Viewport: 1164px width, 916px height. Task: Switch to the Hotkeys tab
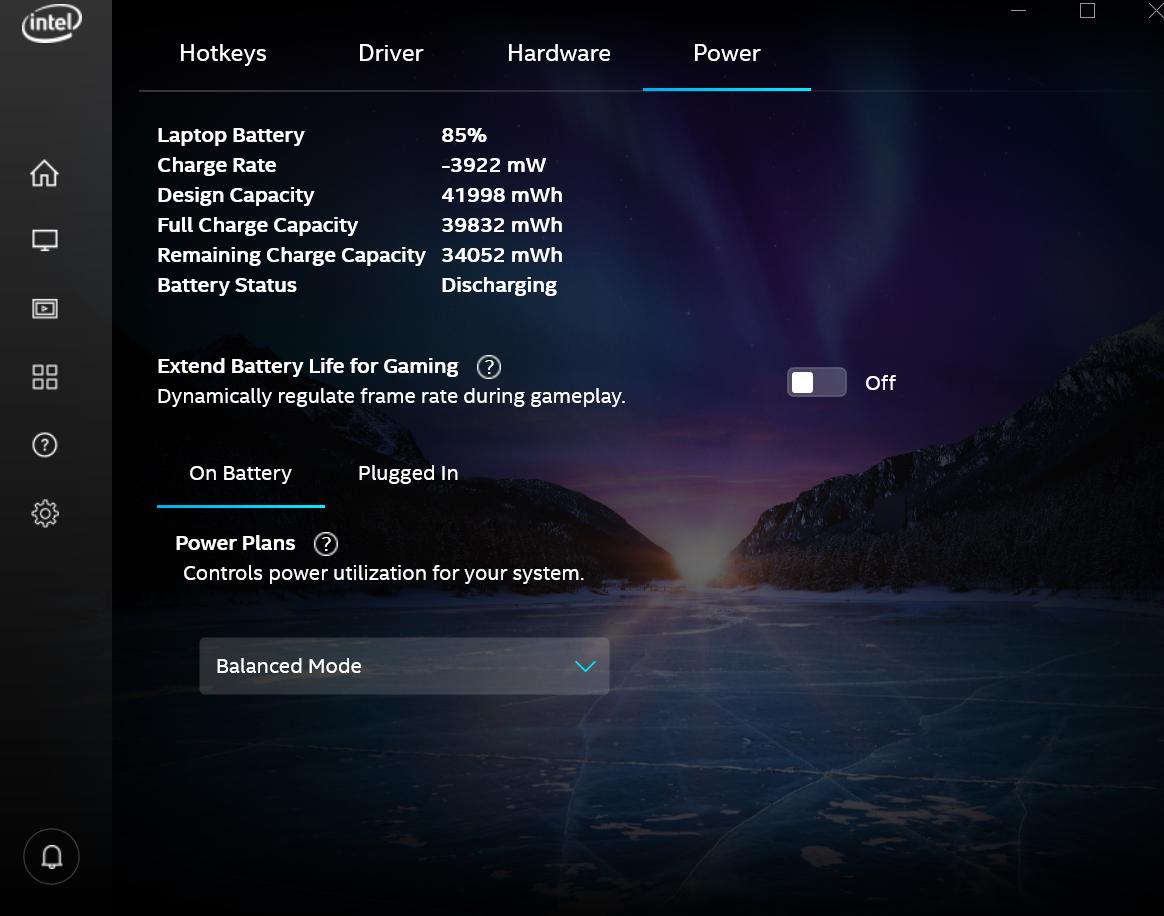[x=222, y=53]
